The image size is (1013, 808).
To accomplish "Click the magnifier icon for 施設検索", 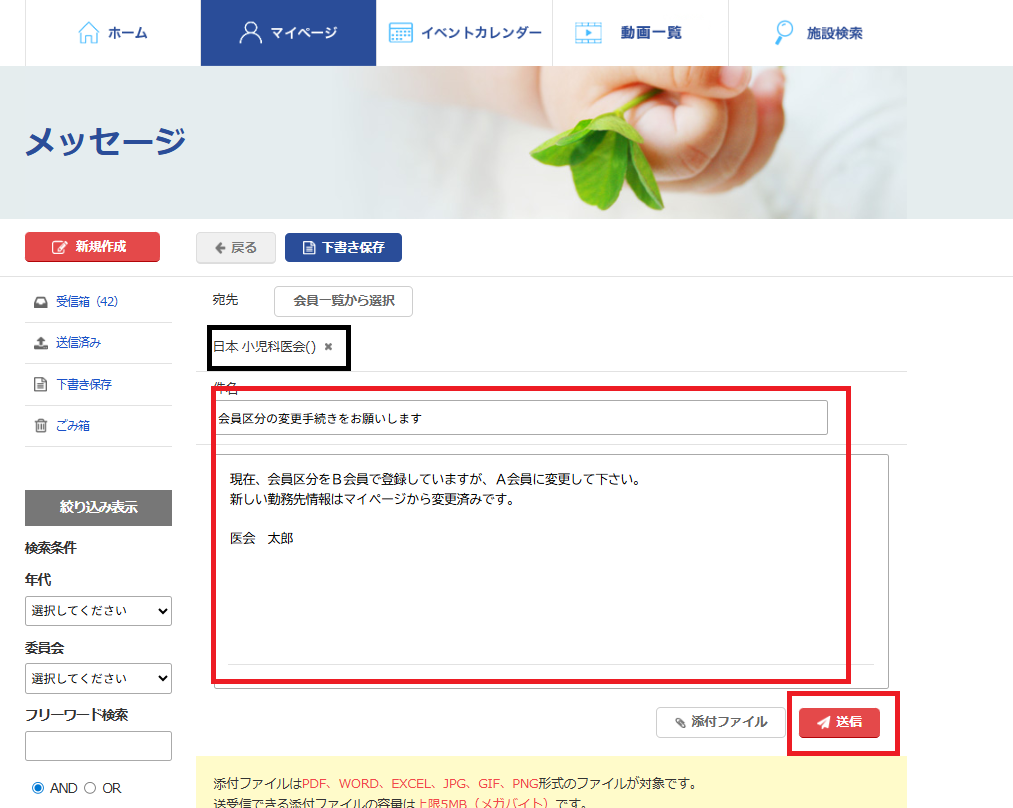I will [785, 33].
